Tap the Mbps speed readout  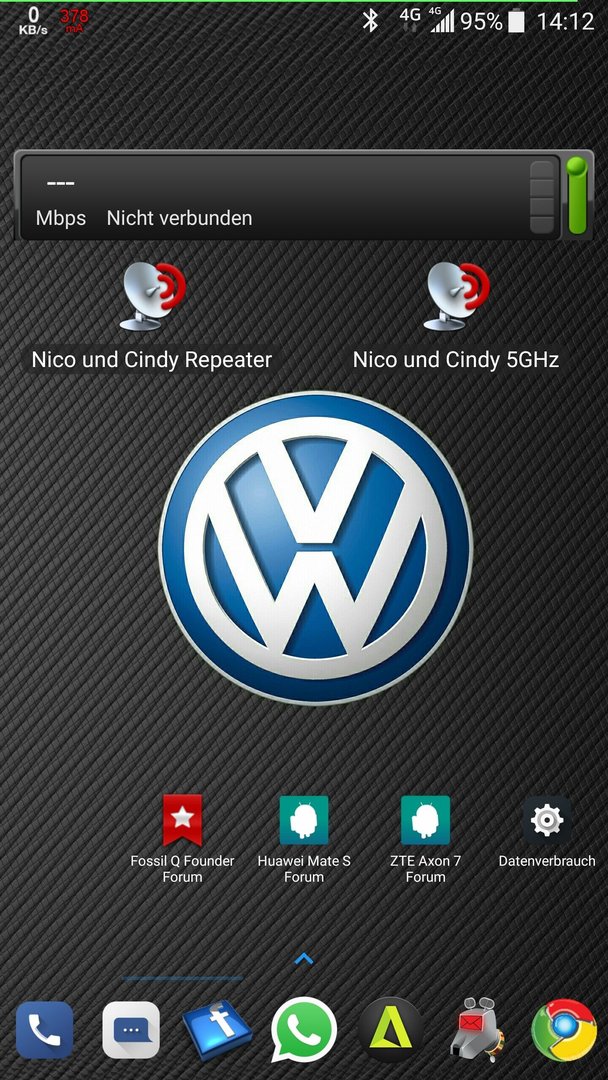[x=61, y=201]
